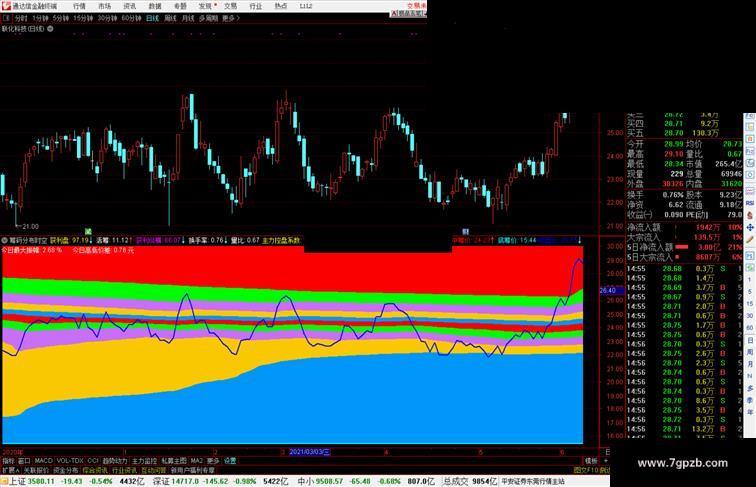Select 周 period in right sidebar

click(x=750, y=352)
